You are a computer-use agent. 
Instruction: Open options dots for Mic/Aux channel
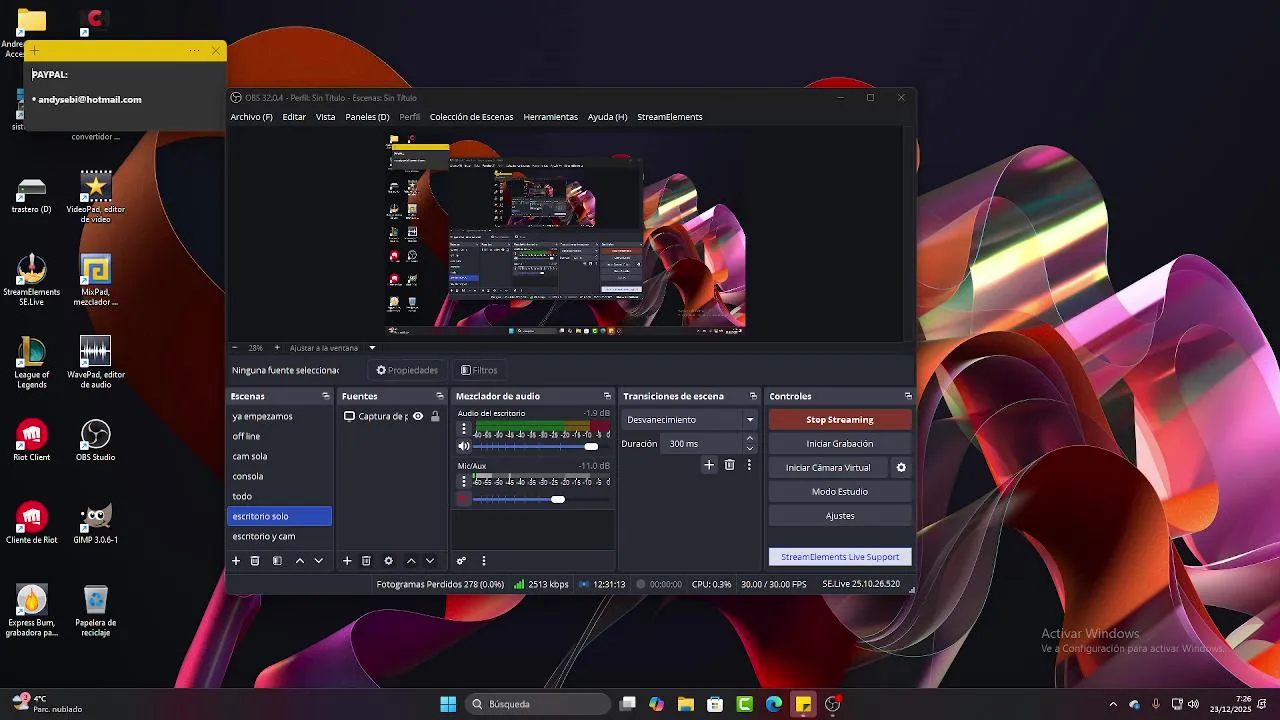pyautogui.click(x=463, y=481)
